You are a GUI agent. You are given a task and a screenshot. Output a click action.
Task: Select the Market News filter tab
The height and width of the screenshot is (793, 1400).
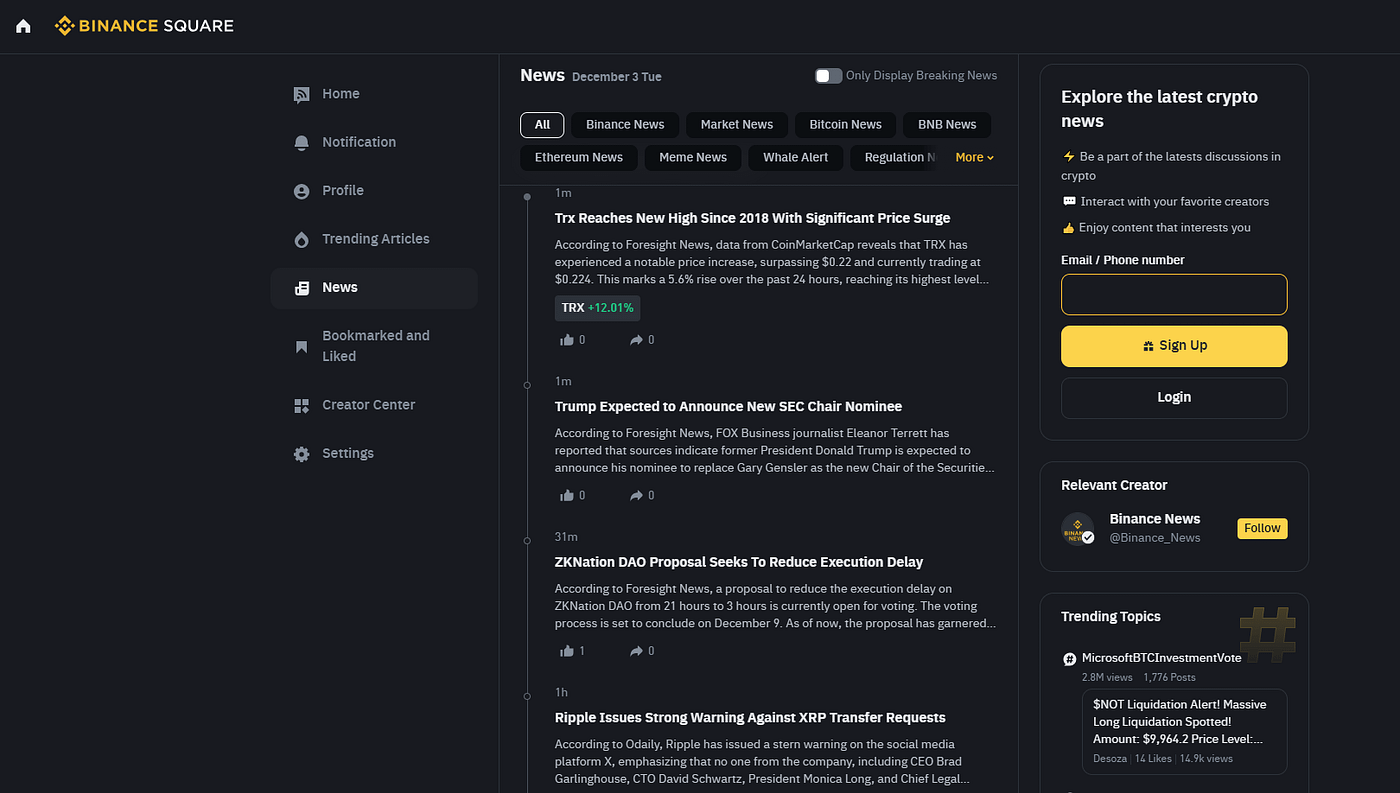(x=737, y=125)
